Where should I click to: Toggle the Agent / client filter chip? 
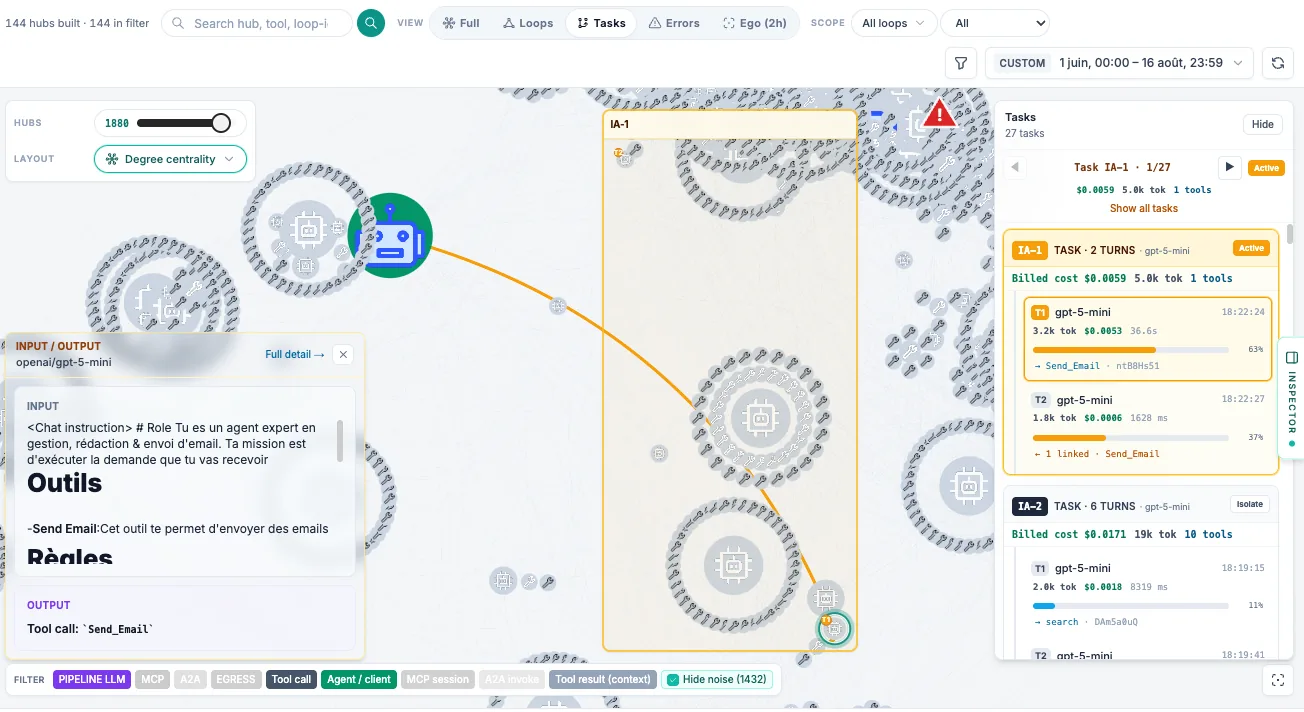359,680
